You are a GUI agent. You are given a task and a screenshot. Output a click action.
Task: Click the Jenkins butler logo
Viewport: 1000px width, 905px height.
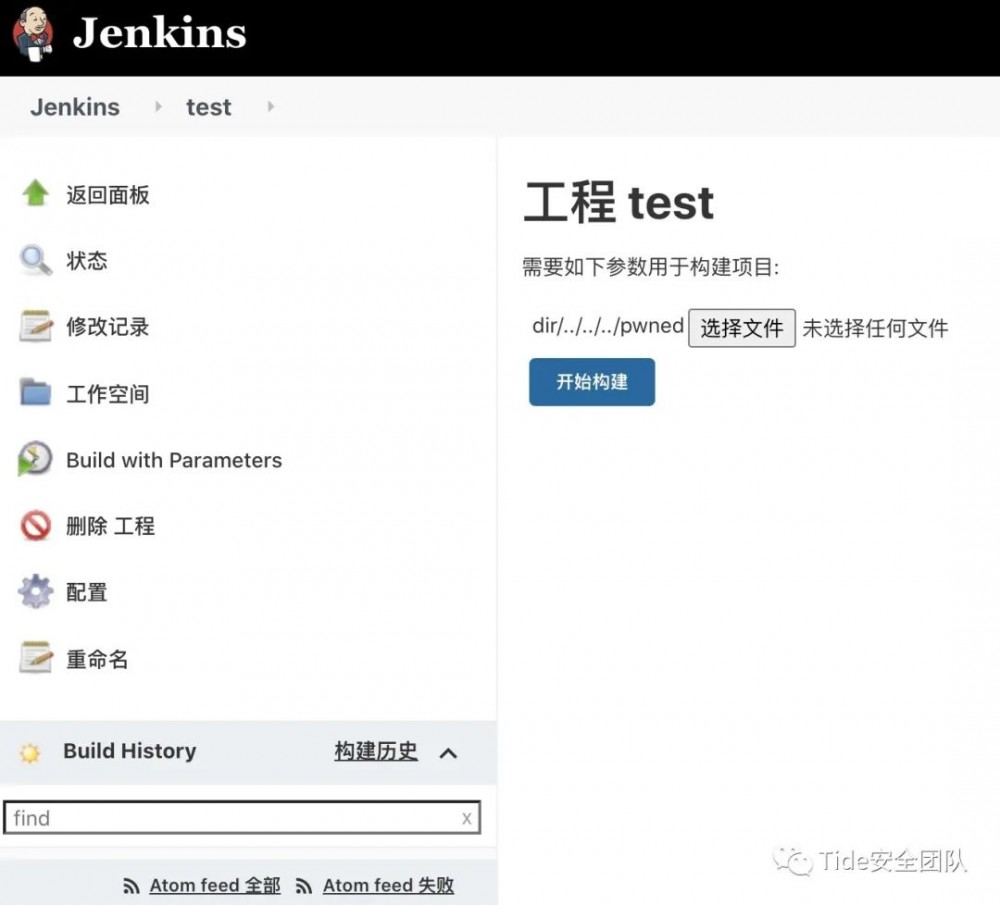tap(31, 35)
